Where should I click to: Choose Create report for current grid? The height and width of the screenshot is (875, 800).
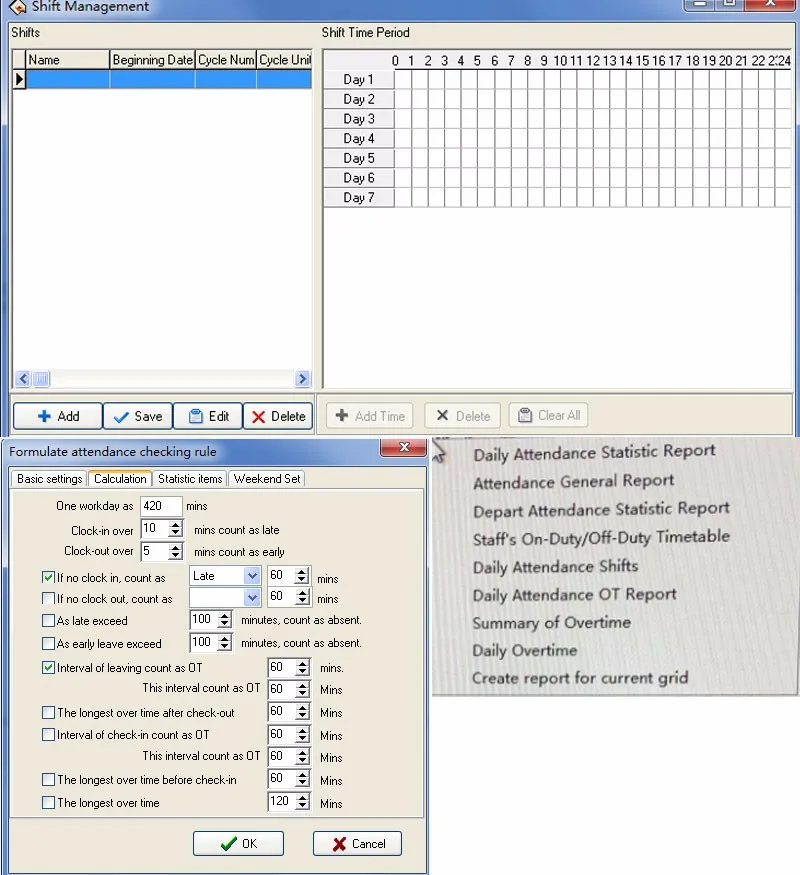pyautogui.click(x=580, y=678)
